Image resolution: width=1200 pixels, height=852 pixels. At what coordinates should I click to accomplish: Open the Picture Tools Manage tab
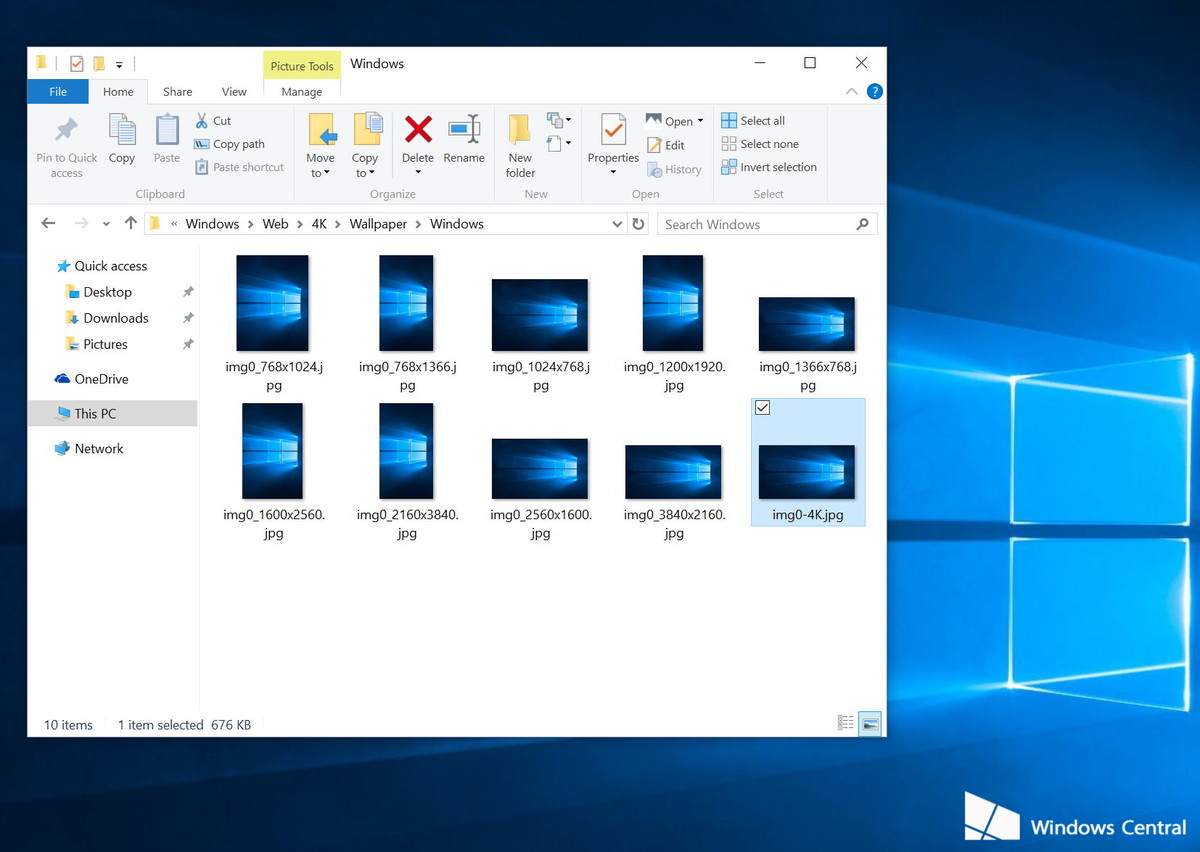tap(301, 91)
